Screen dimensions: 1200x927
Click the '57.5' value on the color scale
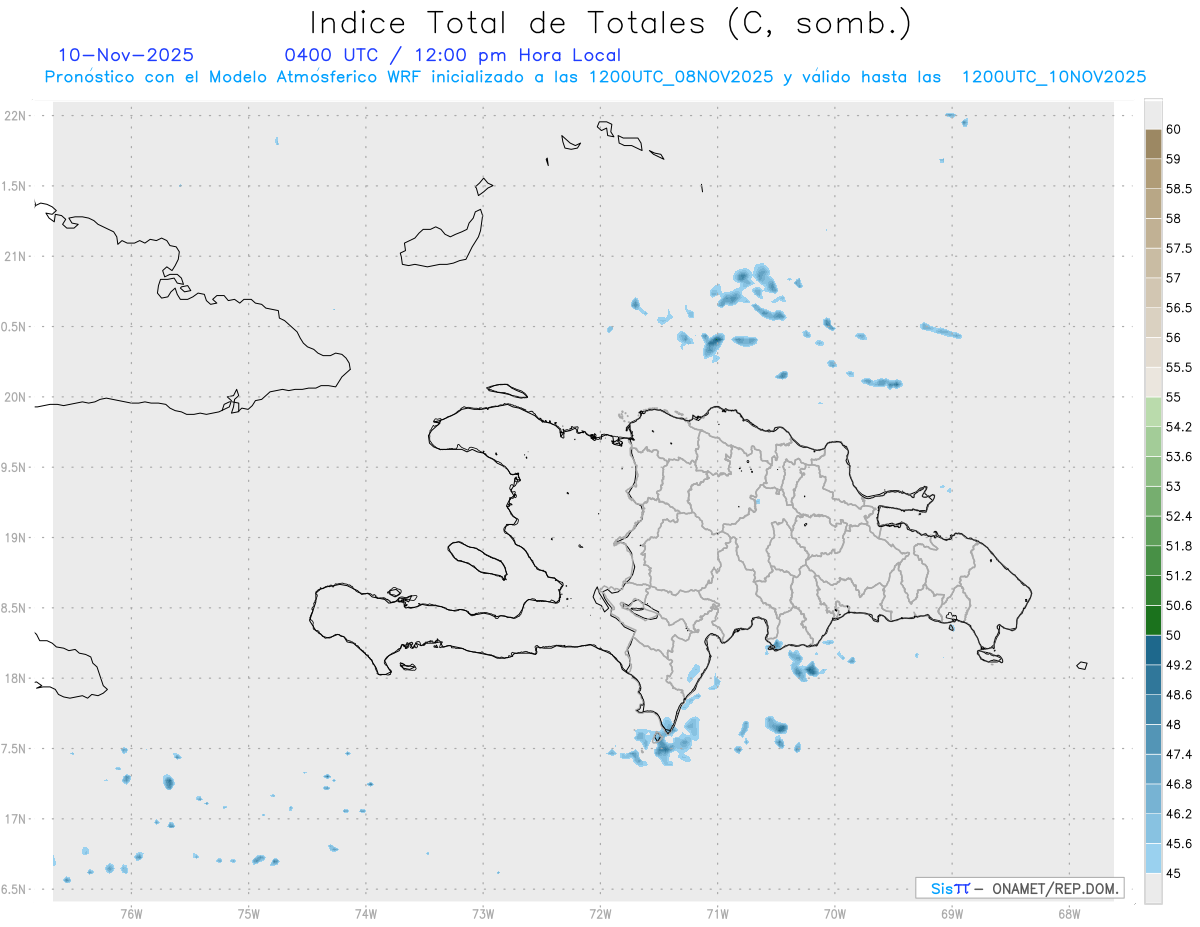(1179, 248)
